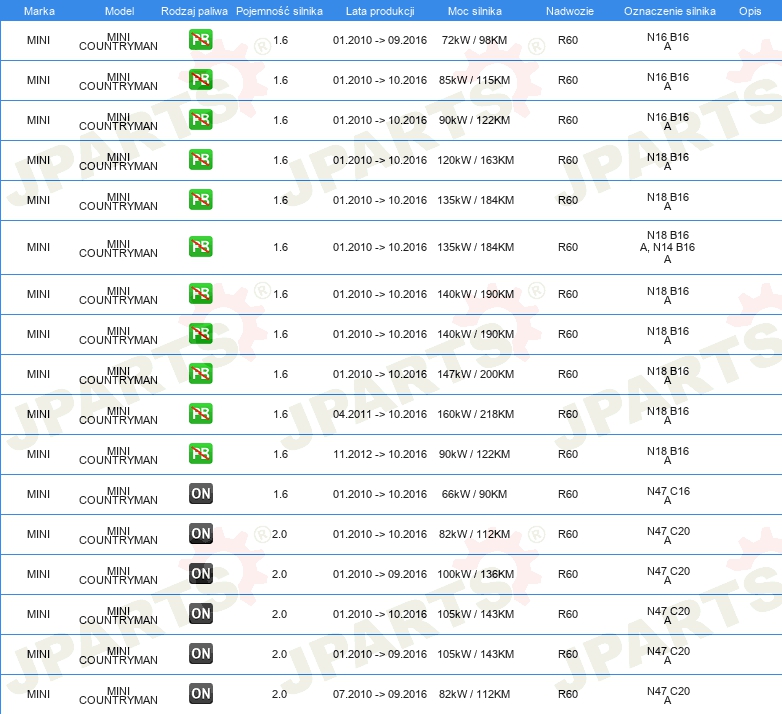Select the petrol fuel icon in the 120kW / 163KM row

(x=200, y=160)
